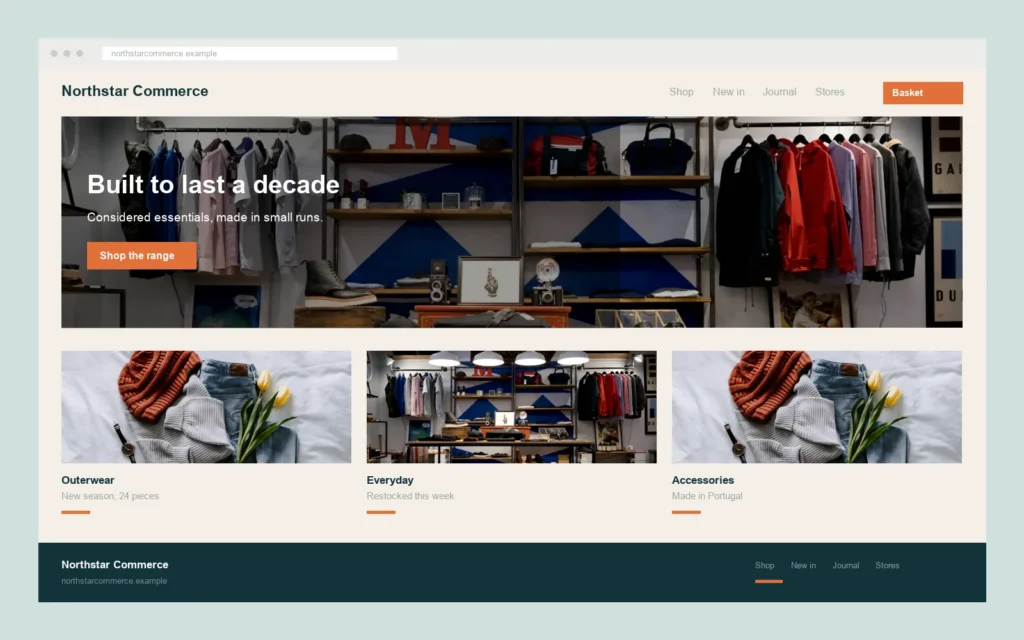Image resolution: width=1024 pixels, height=640 pixels.
Task: Click the "New season, 24 pieces" text
Action: coord(110,496)
